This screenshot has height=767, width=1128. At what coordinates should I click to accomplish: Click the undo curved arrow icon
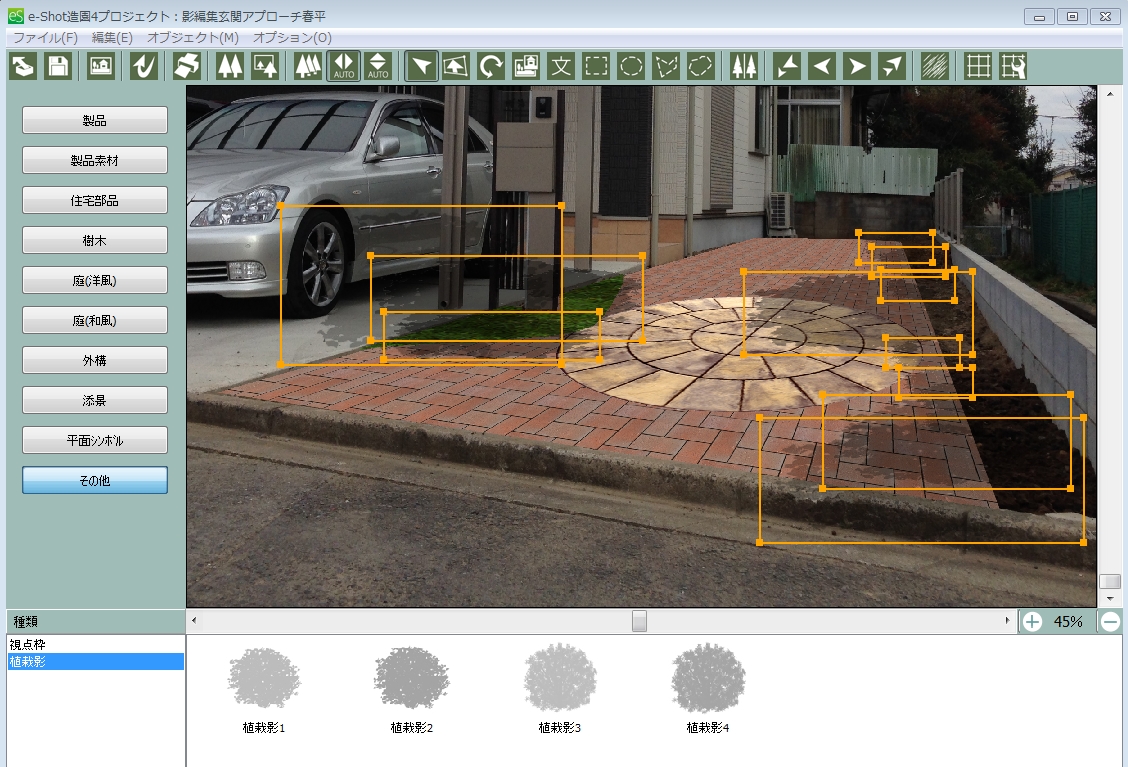[144, 66]
